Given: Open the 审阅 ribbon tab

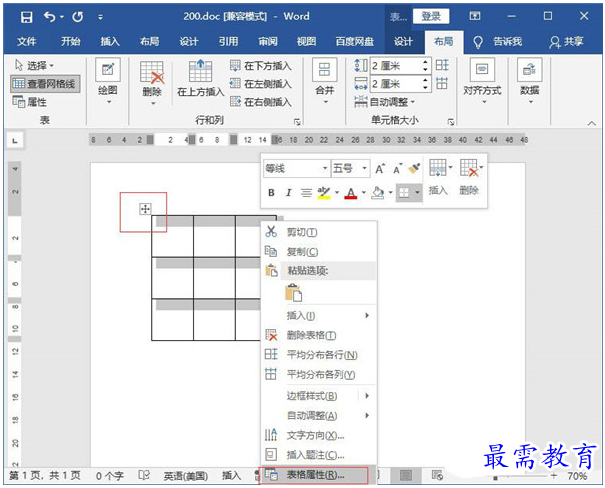Looking at the screenshot, I should click(268, 41).
